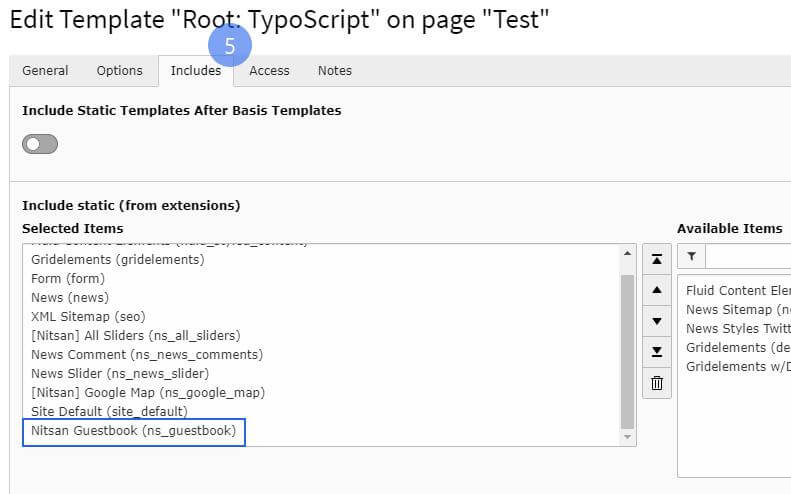
Task: Select Form (form) in Selected Items
Action: pyautogui.click(x=68, y=278)
